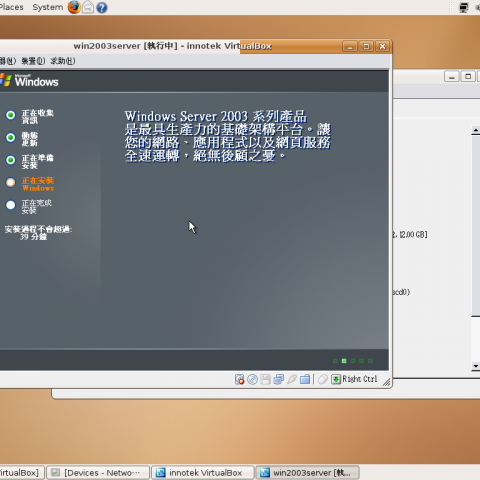Launch Firefox from the top panel
Screen dimensions: 480x480
74,7
